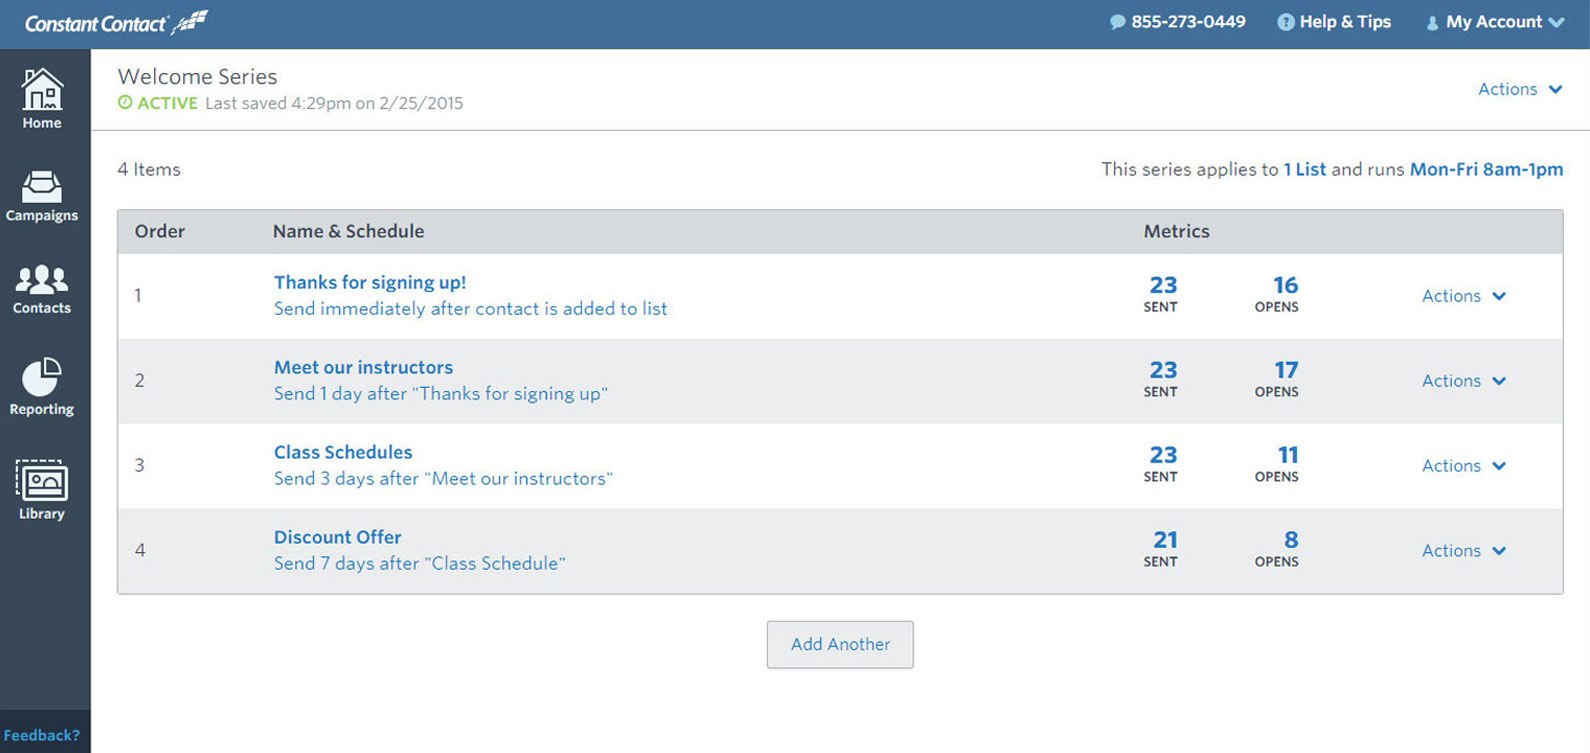The width and height of the screenshot is (1590, 753).
Task: Click the Name & Schedule column header
Action: (348, 231)
